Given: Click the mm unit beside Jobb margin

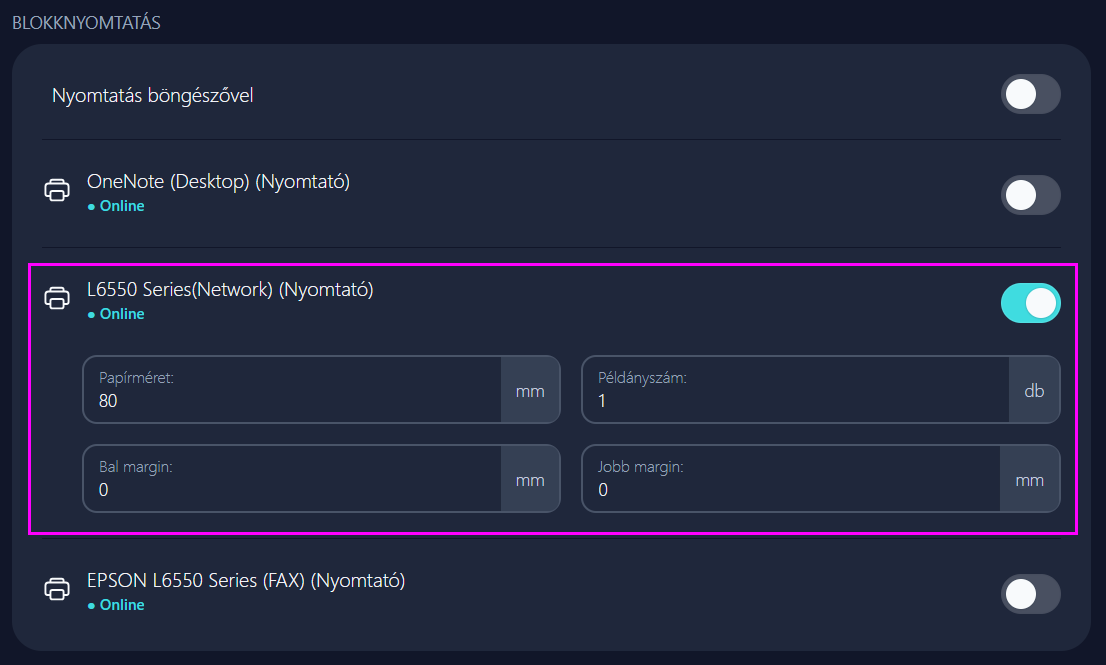Looking at the screenshot, I should coord(1030,480).
